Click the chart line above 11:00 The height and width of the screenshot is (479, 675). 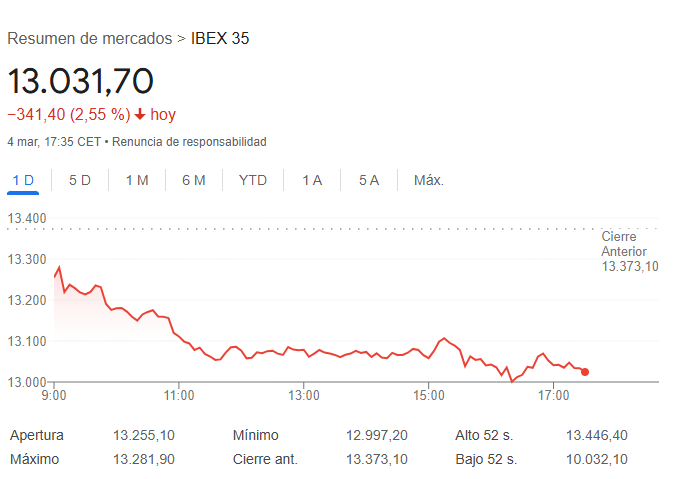(179, 337)
